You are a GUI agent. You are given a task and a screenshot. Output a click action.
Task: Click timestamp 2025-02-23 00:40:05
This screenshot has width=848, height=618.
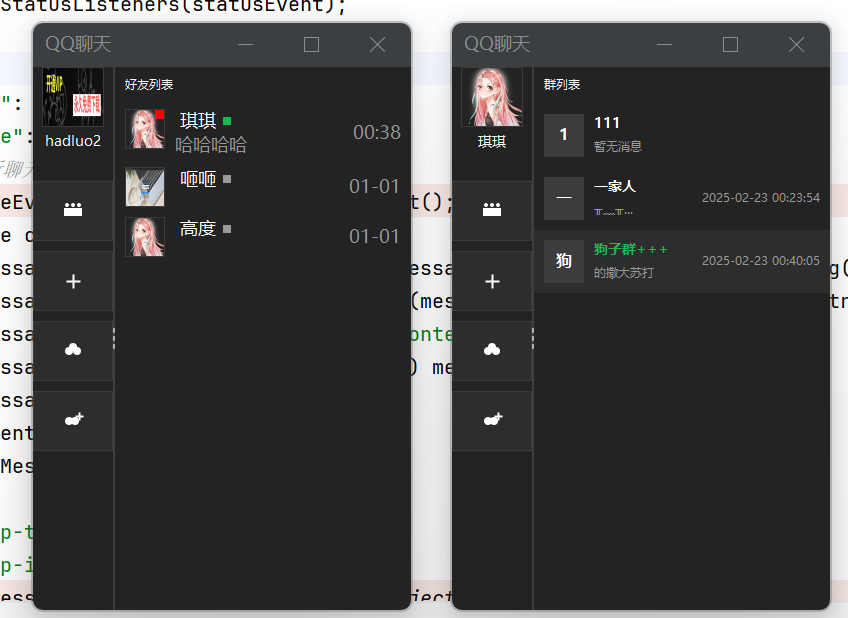(x=761, y=261)
